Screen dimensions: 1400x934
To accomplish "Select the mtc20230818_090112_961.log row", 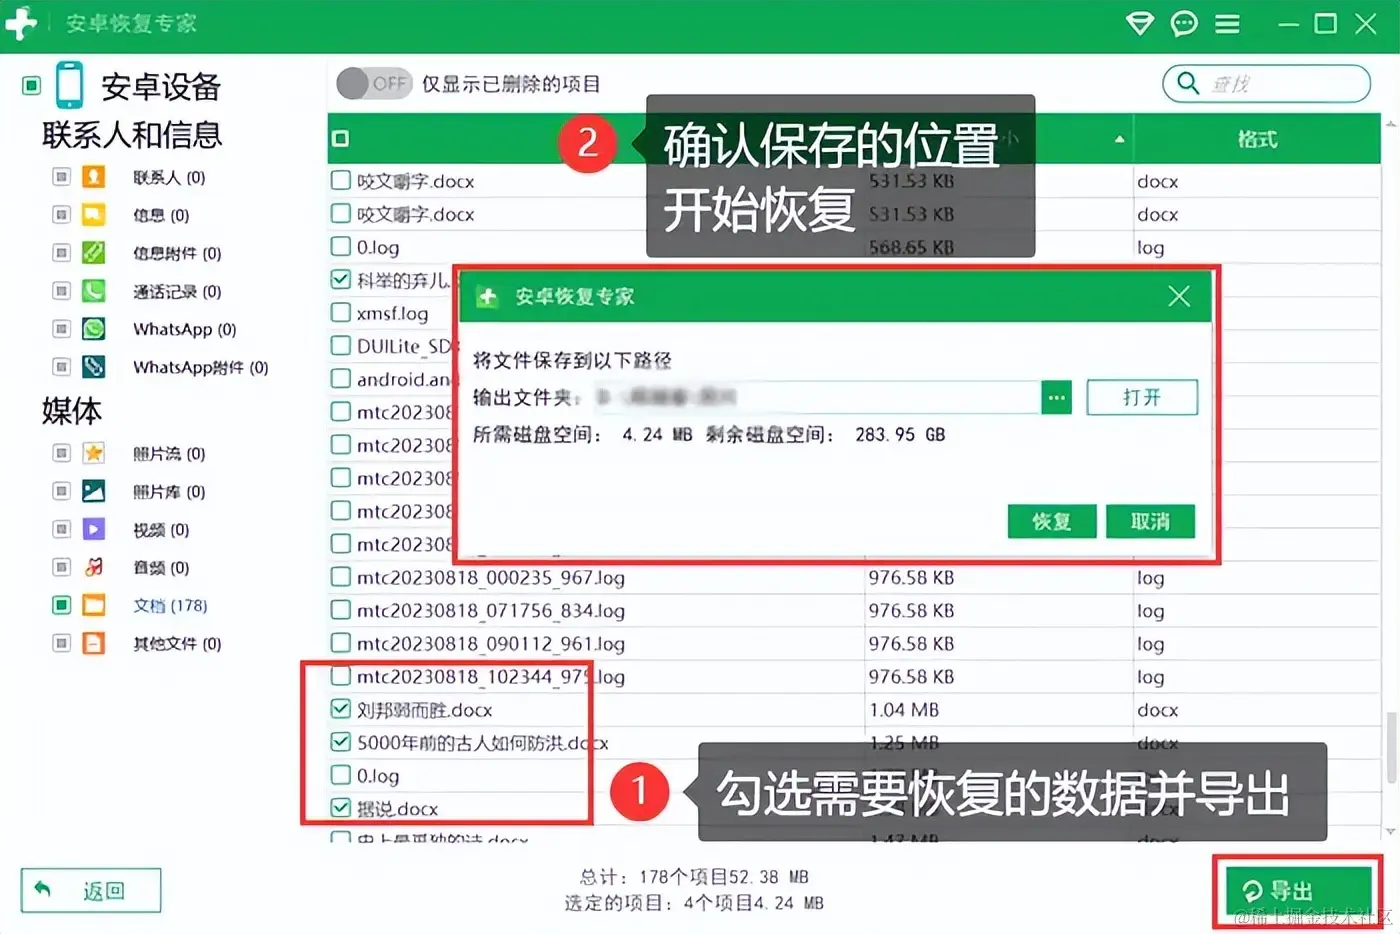I will 854,643.
